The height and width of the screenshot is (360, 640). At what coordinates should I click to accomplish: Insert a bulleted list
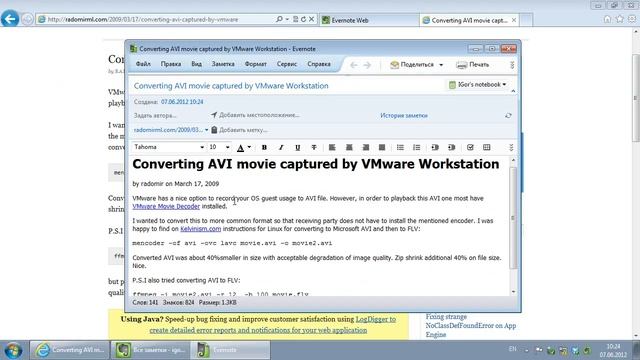[400, 147]
